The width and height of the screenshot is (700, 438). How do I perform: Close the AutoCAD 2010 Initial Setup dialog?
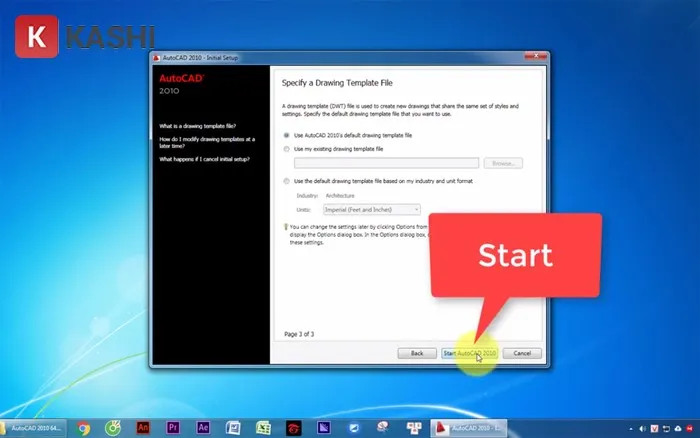[536, 56]
